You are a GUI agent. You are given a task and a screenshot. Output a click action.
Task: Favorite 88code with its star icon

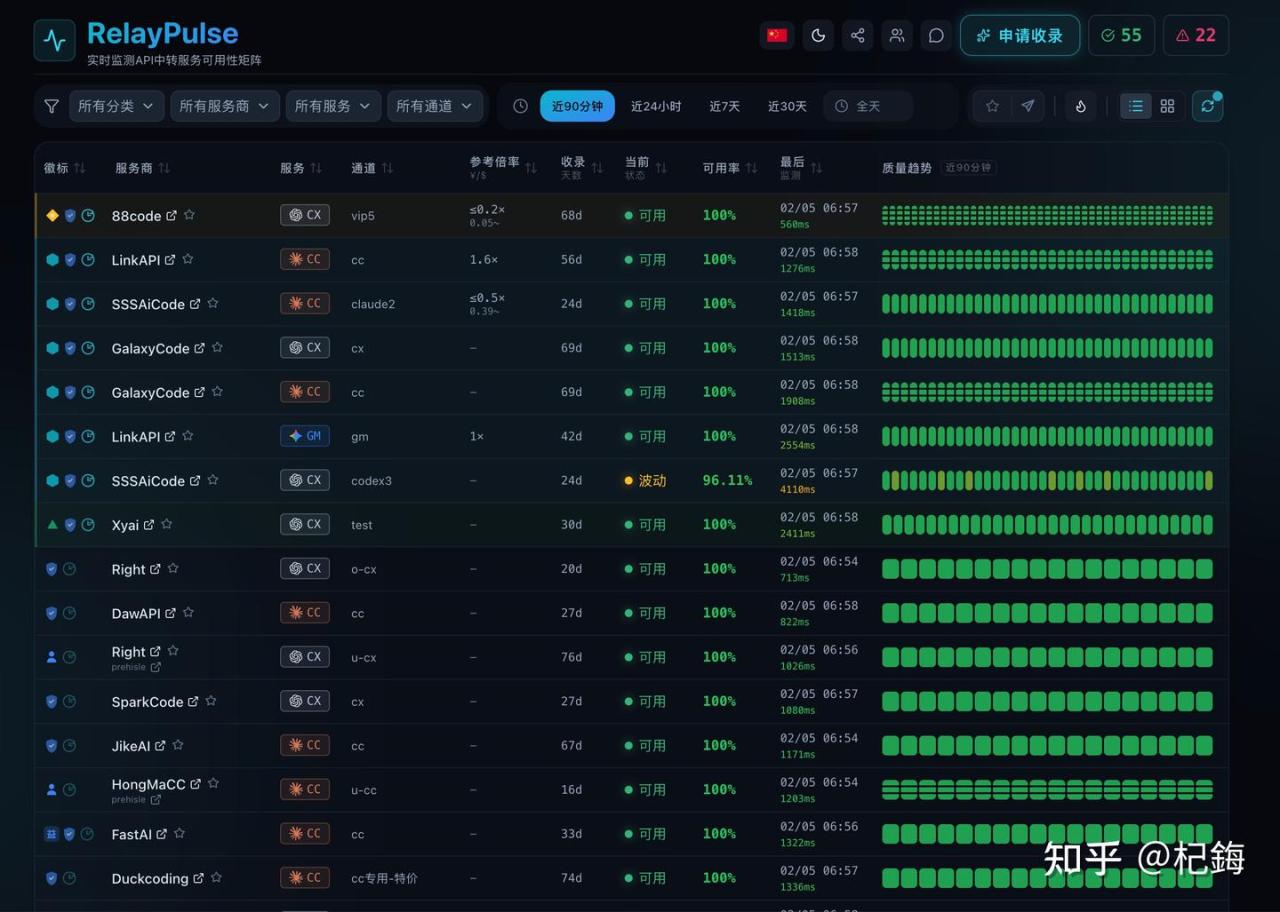tap(189, 215)
